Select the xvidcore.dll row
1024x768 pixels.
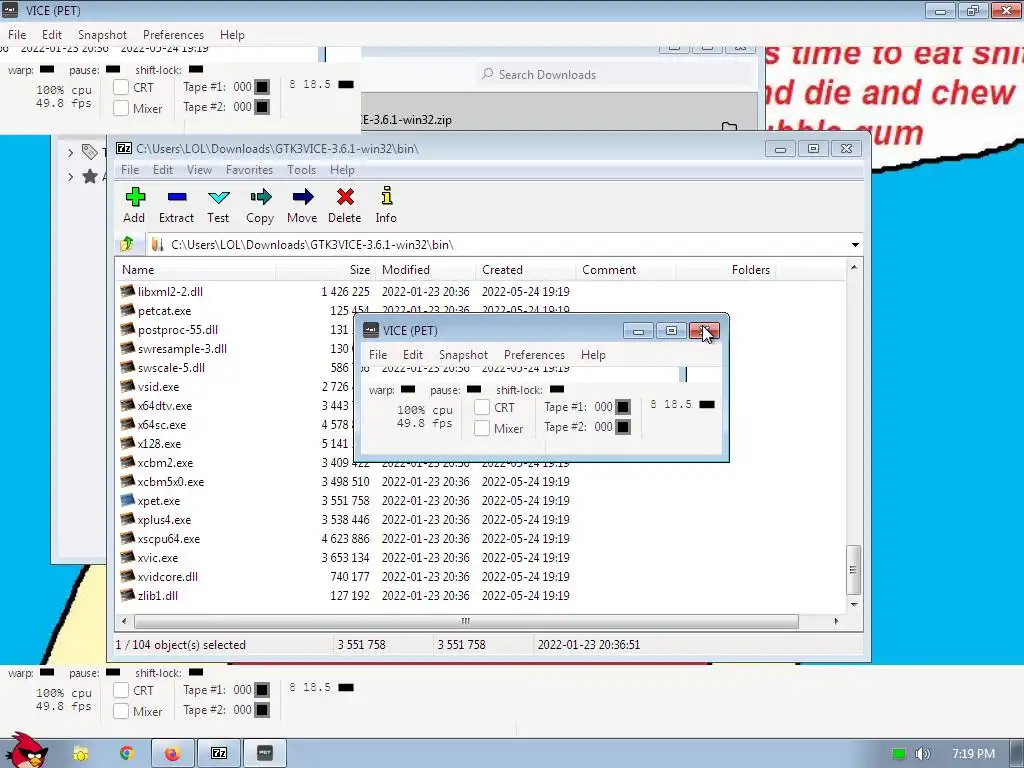(x=480, y=576)
